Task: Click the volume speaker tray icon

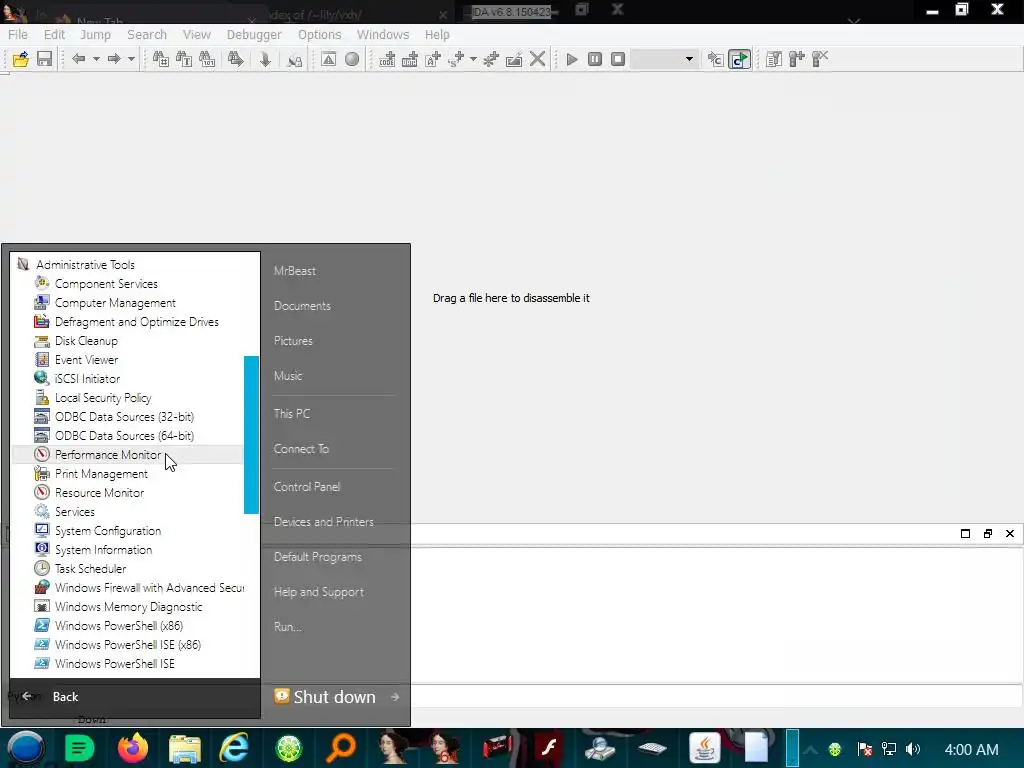Action: click(x=913, y=749)
